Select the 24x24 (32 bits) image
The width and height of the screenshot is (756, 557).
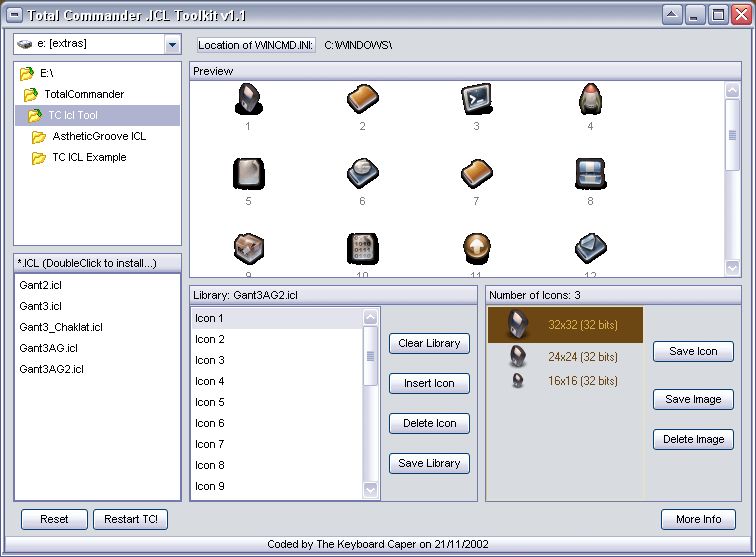point(566,357)
